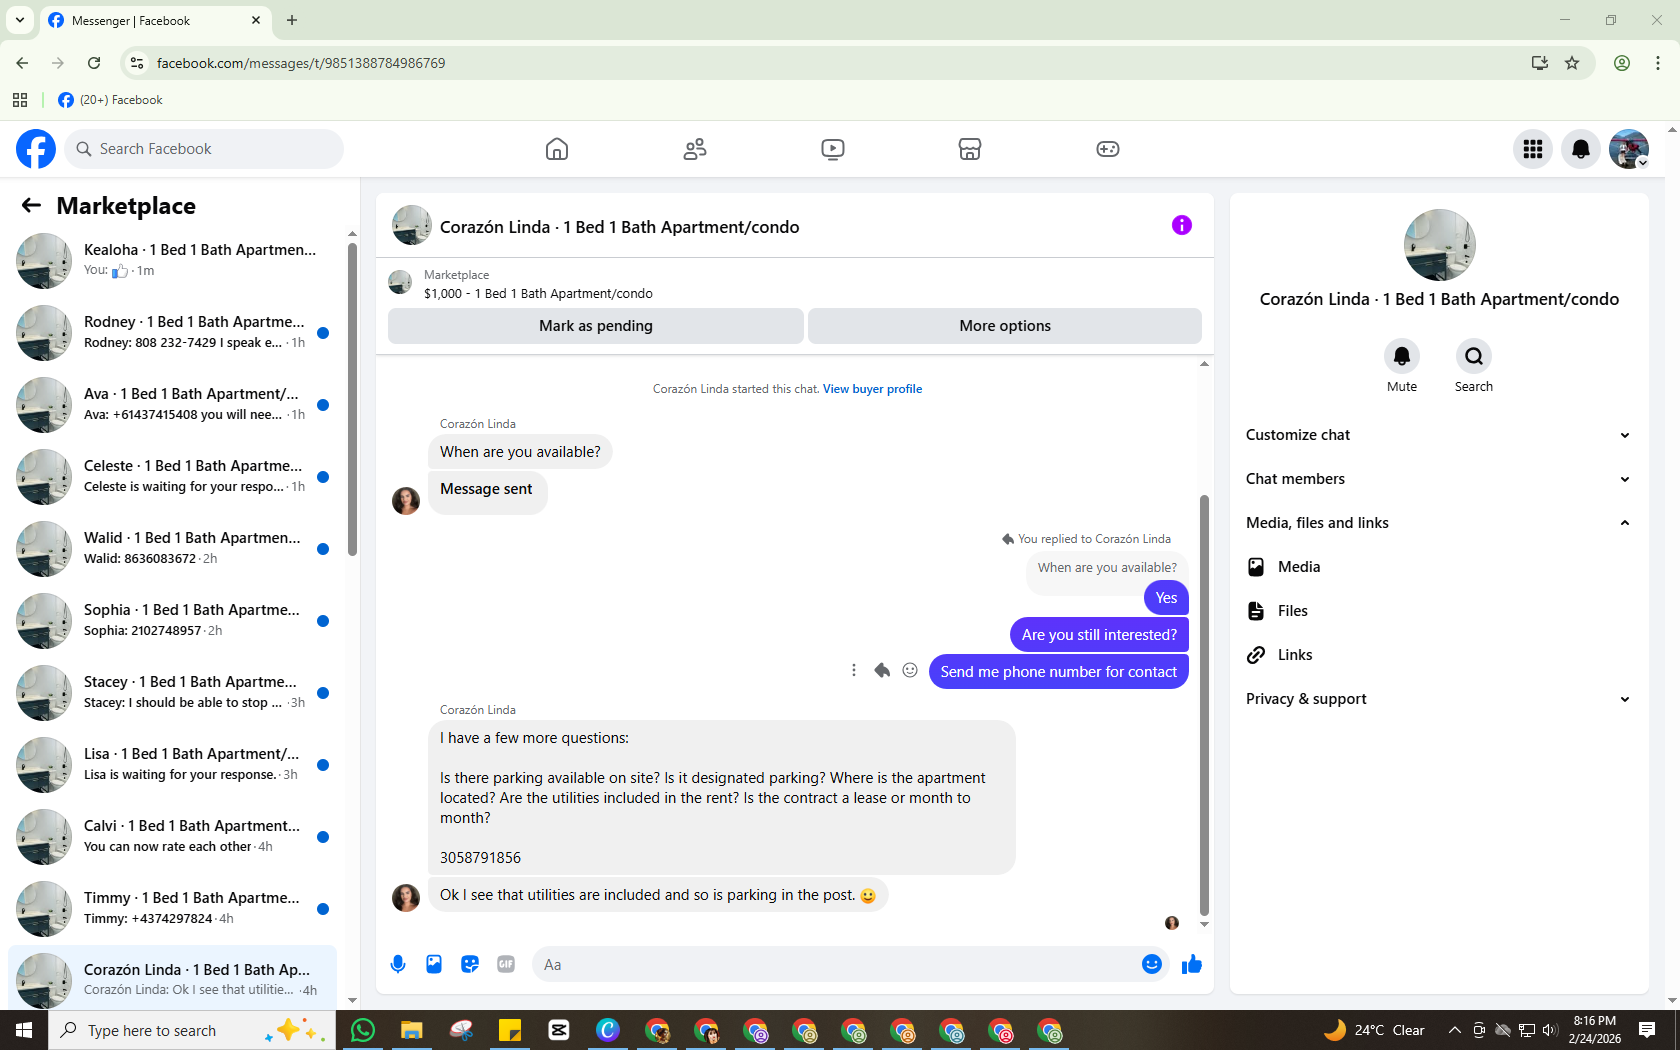Switch to Messenger | Facebook browser tab
1680x1050 pixels.
tap(154, 20)
